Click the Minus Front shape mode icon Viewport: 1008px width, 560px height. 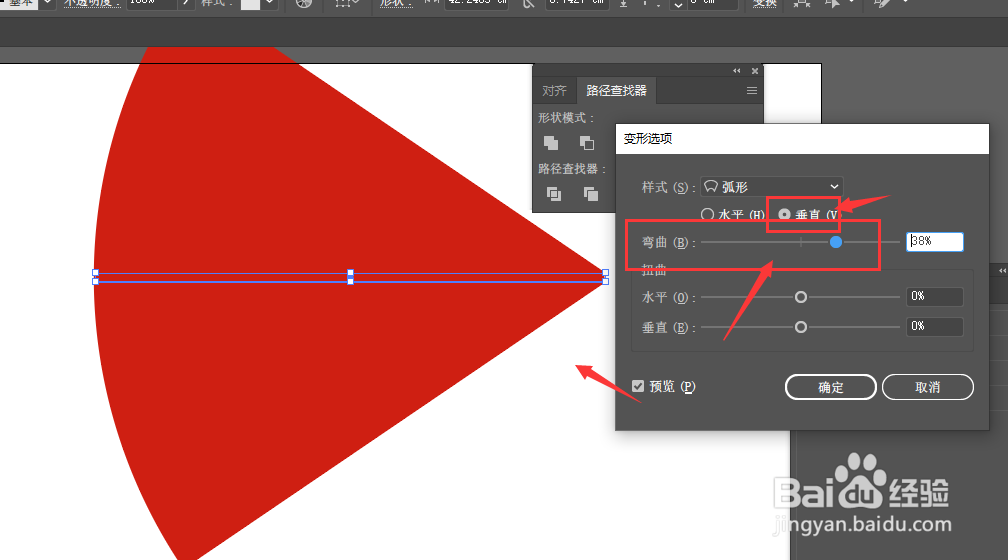(586, 143)
